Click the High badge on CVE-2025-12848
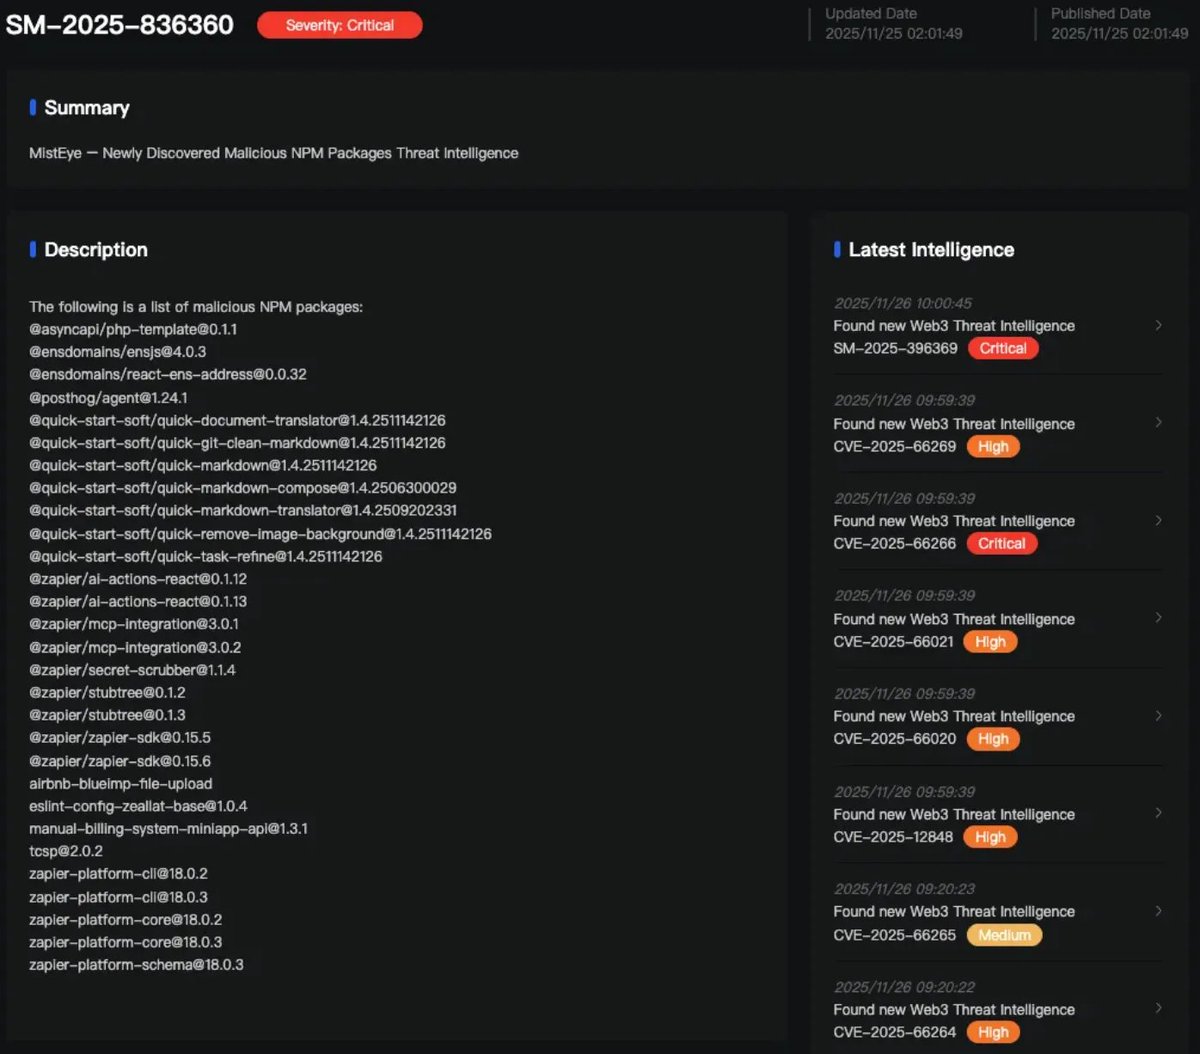This screenshot has width=1200, height=1054. click(x=990, y=837)
